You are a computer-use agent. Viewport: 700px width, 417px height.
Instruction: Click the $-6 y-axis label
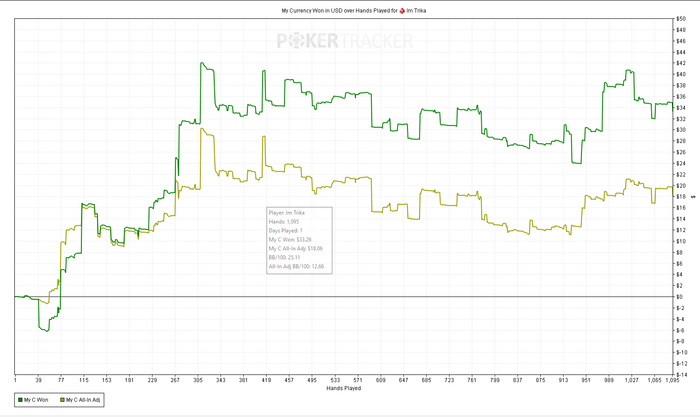(680, 330)
